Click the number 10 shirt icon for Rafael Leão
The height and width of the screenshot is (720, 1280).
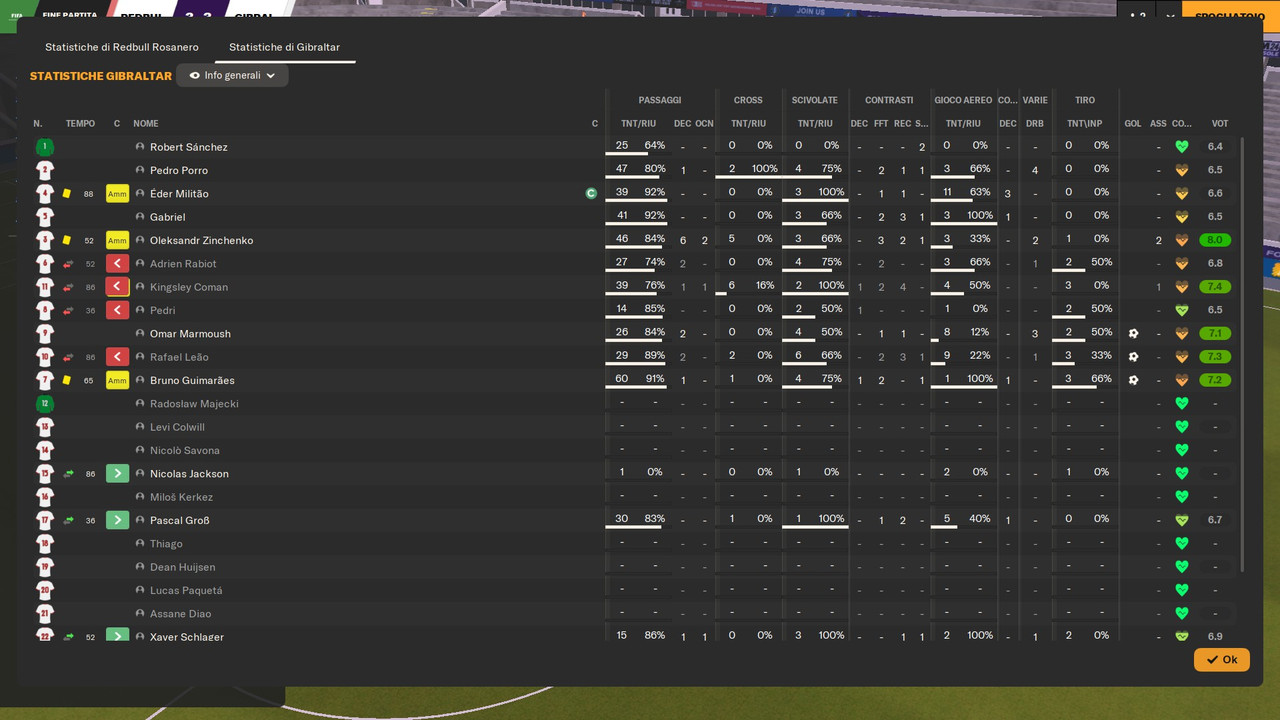coord(44,357)
